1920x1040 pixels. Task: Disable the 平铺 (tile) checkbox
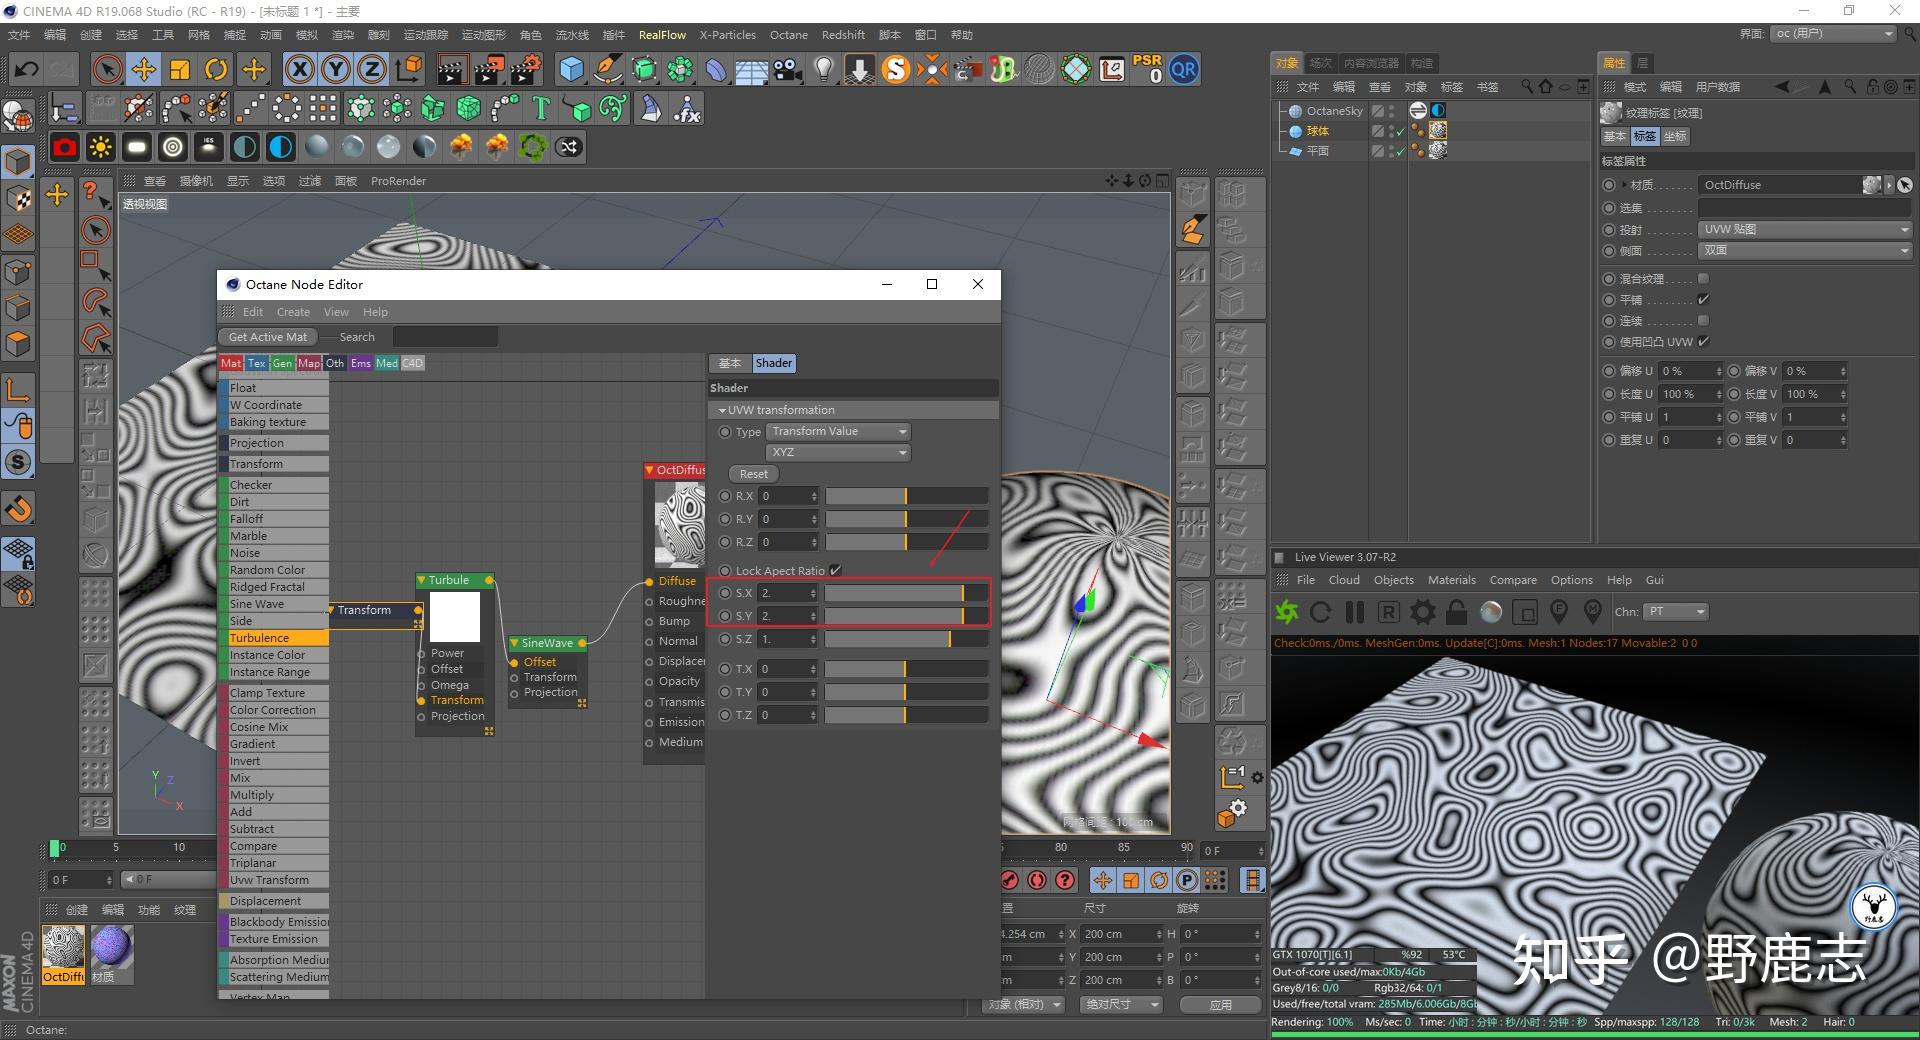pyautogui.click(x=1703, y=300)
